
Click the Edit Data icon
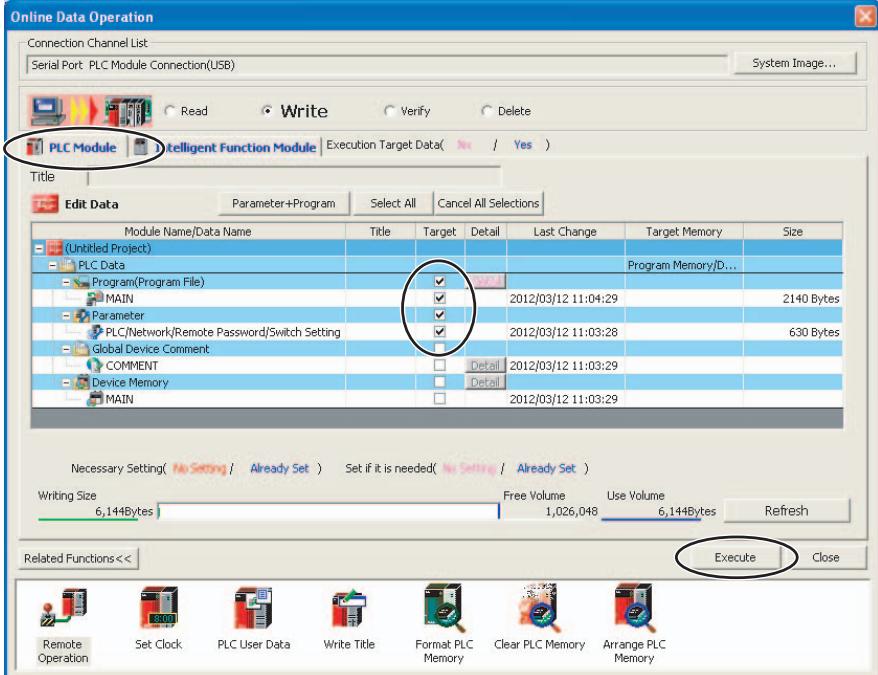click(45, 204)
